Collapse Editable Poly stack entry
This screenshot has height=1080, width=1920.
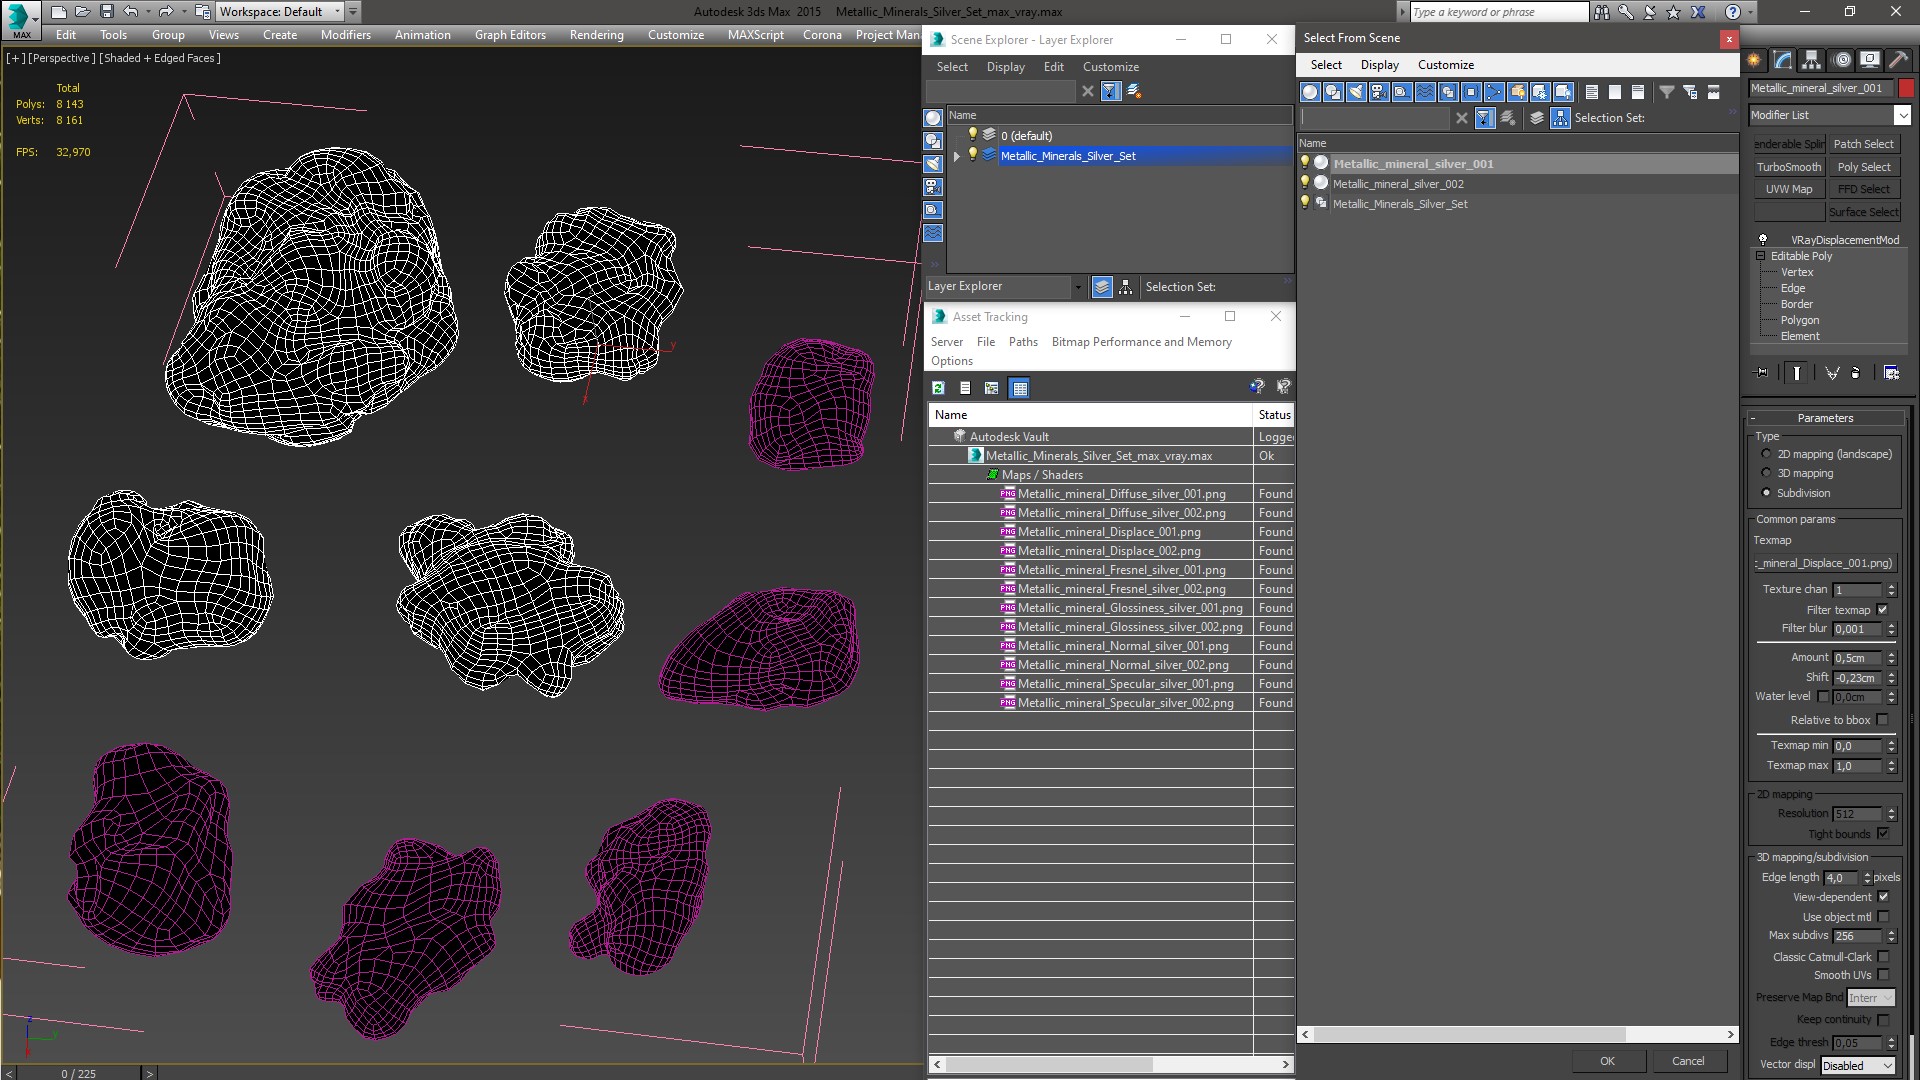pos(1760,256)
